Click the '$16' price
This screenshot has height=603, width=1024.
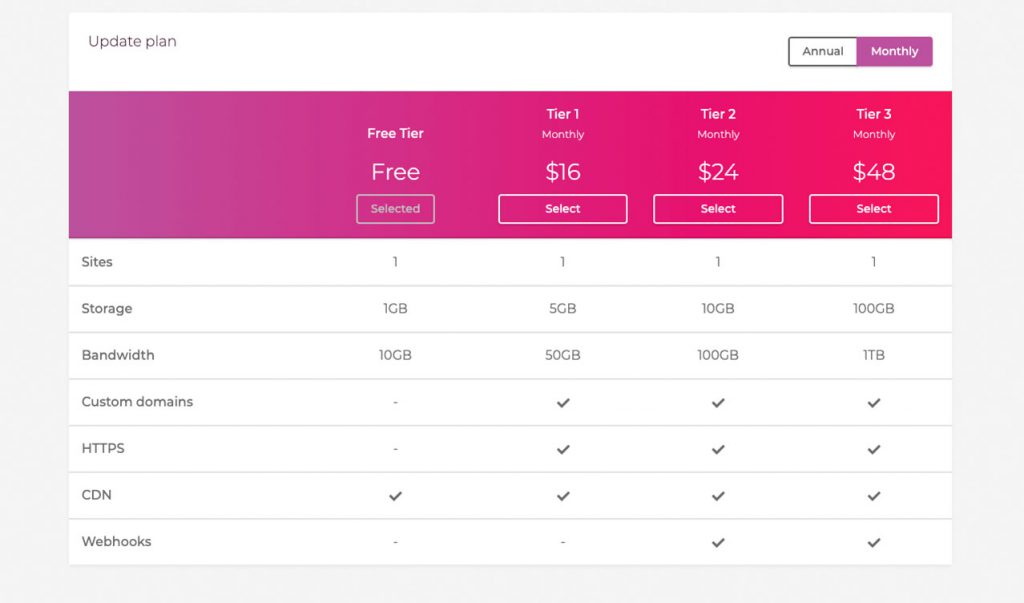coord(563,172)
